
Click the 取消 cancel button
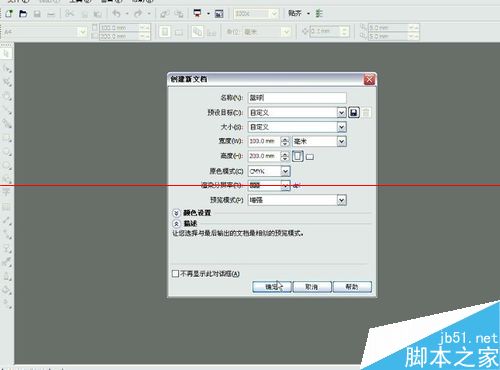(312, 287)
